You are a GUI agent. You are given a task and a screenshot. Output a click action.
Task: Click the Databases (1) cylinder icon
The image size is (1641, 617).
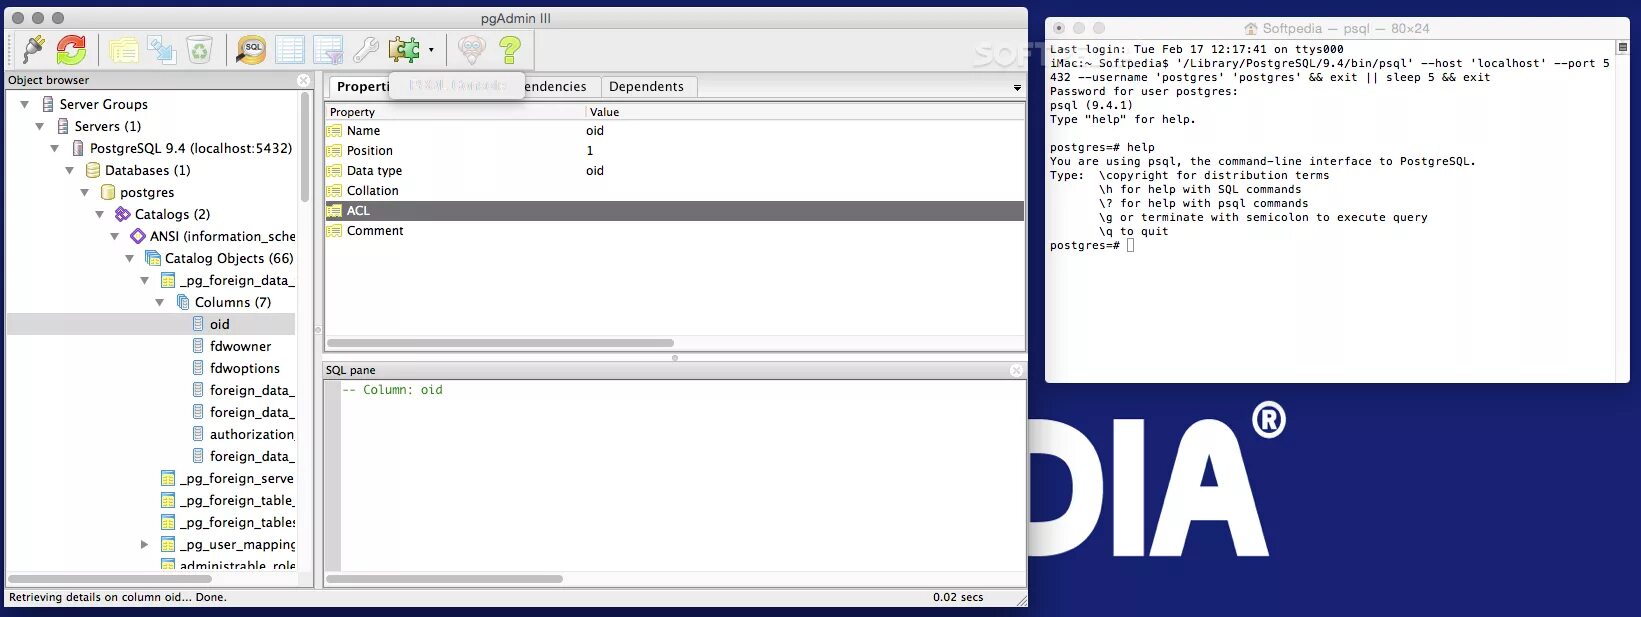[x=93, y=170]
